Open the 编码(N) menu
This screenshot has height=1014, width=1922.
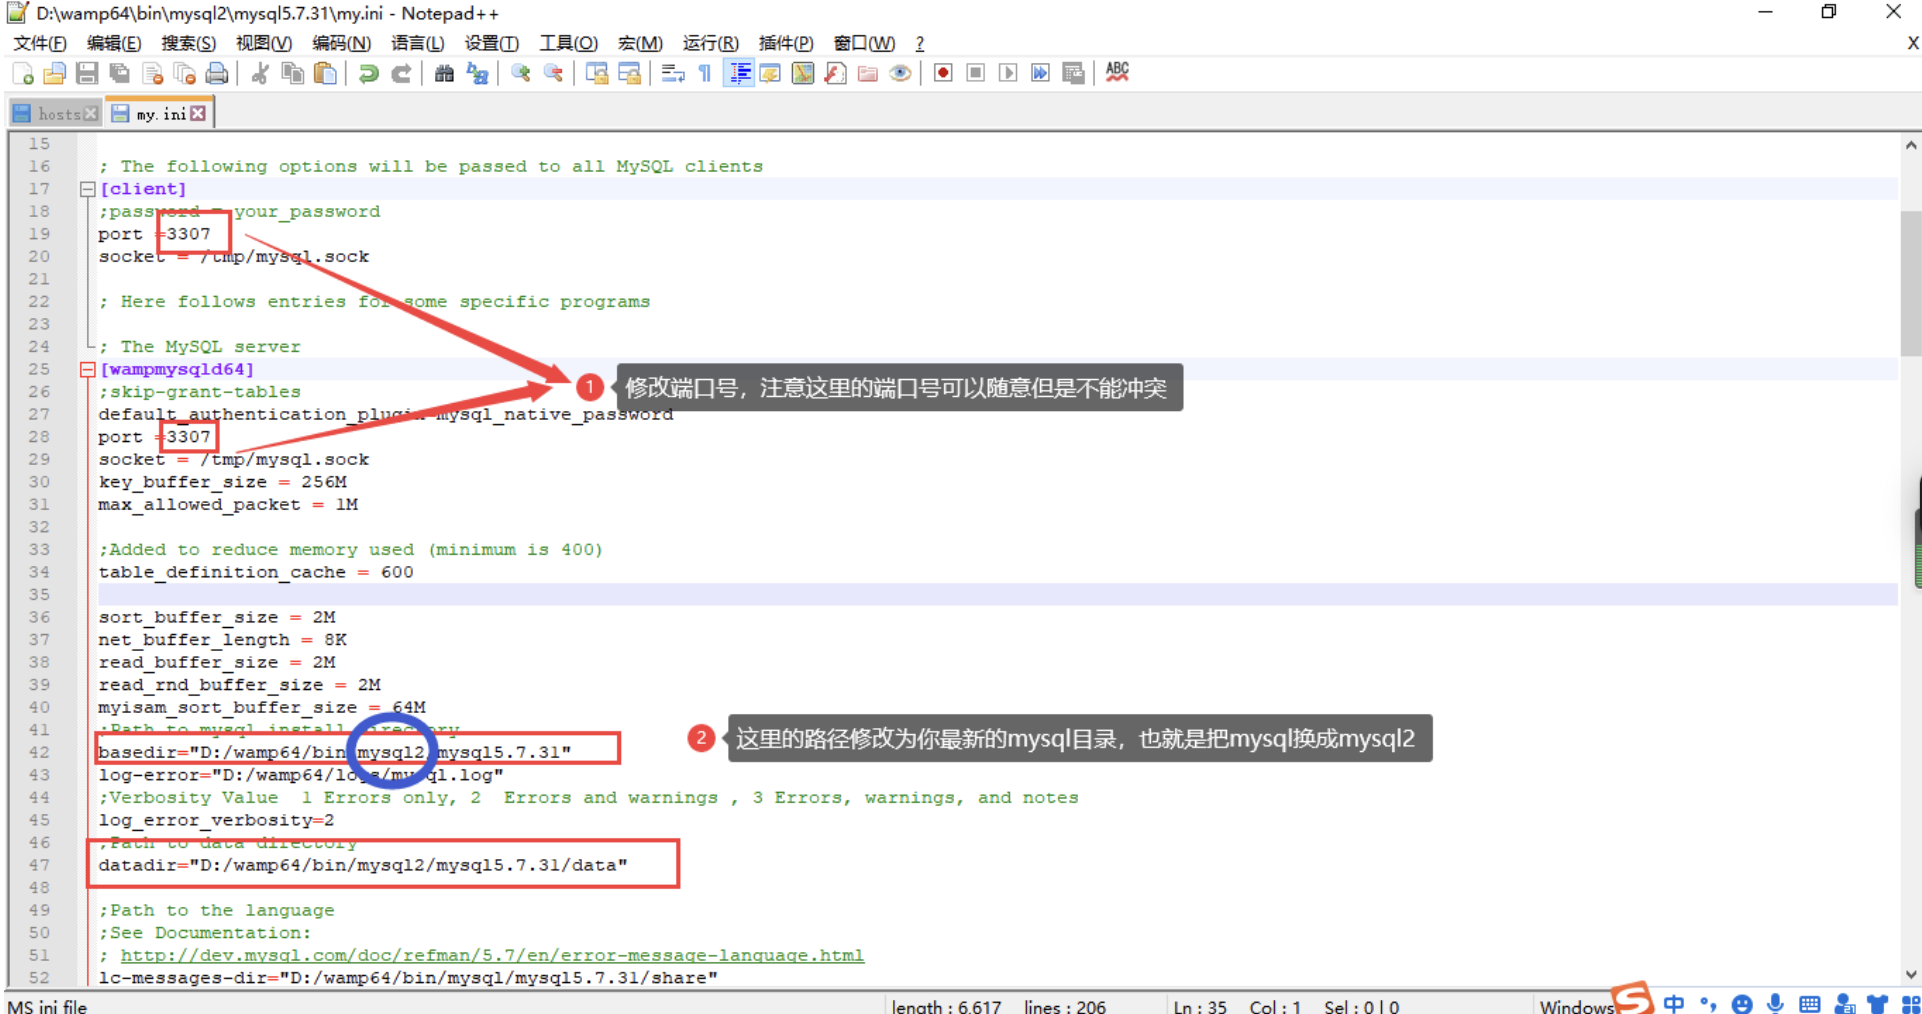click(341, 43)
